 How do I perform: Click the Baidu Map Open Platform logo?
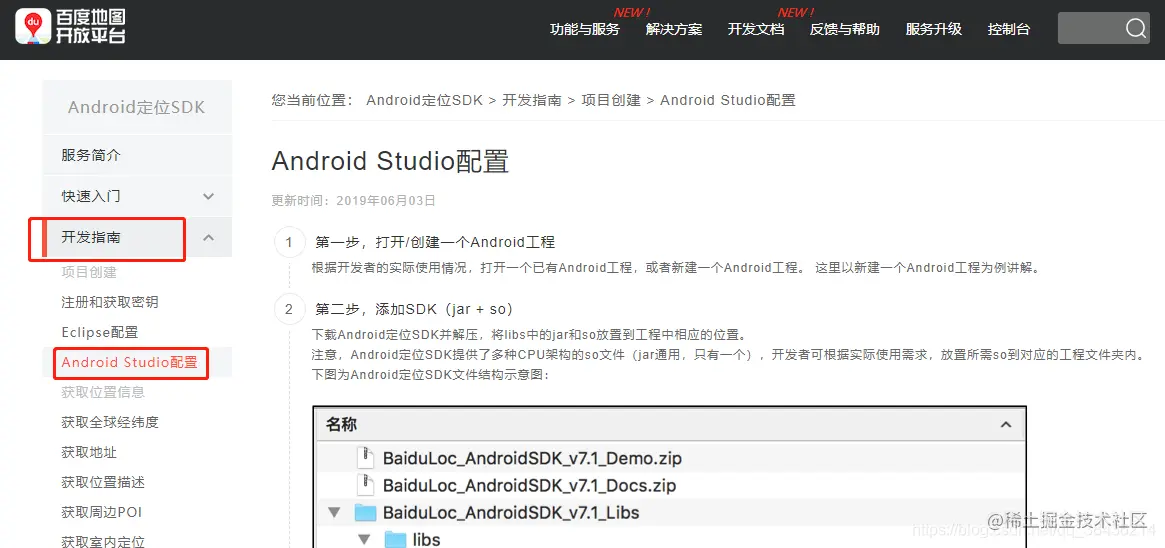click(71, 28)
